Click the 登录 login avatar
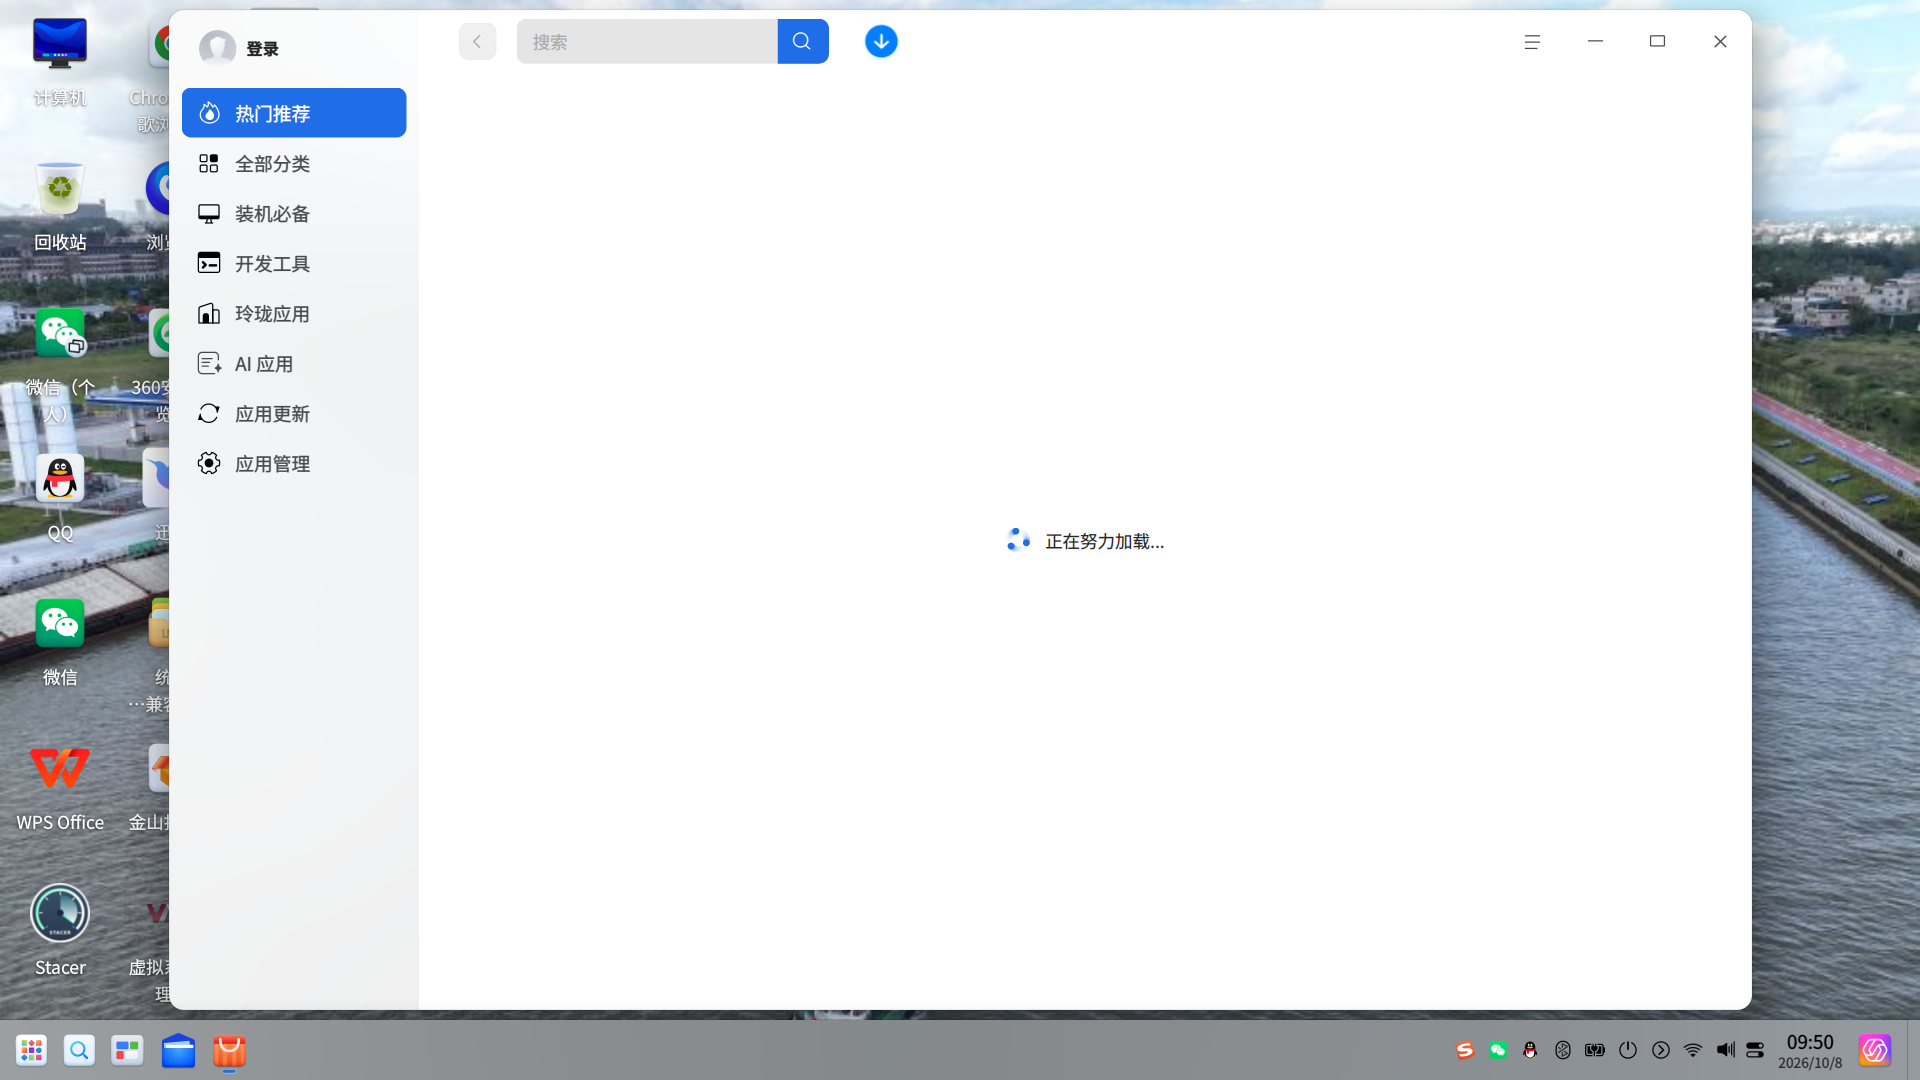The image size is (1920, 1080). 217,48
